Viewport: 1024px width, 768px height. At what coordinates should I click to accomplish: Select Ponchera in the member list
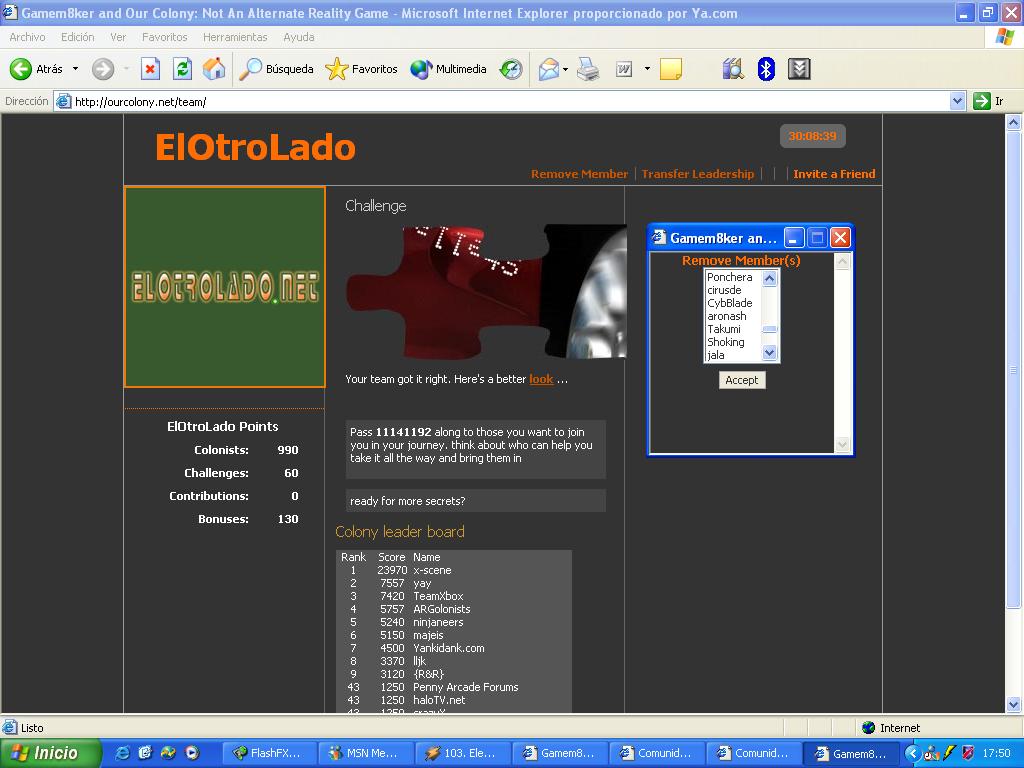pyautogui.click(x=729, y=277)
